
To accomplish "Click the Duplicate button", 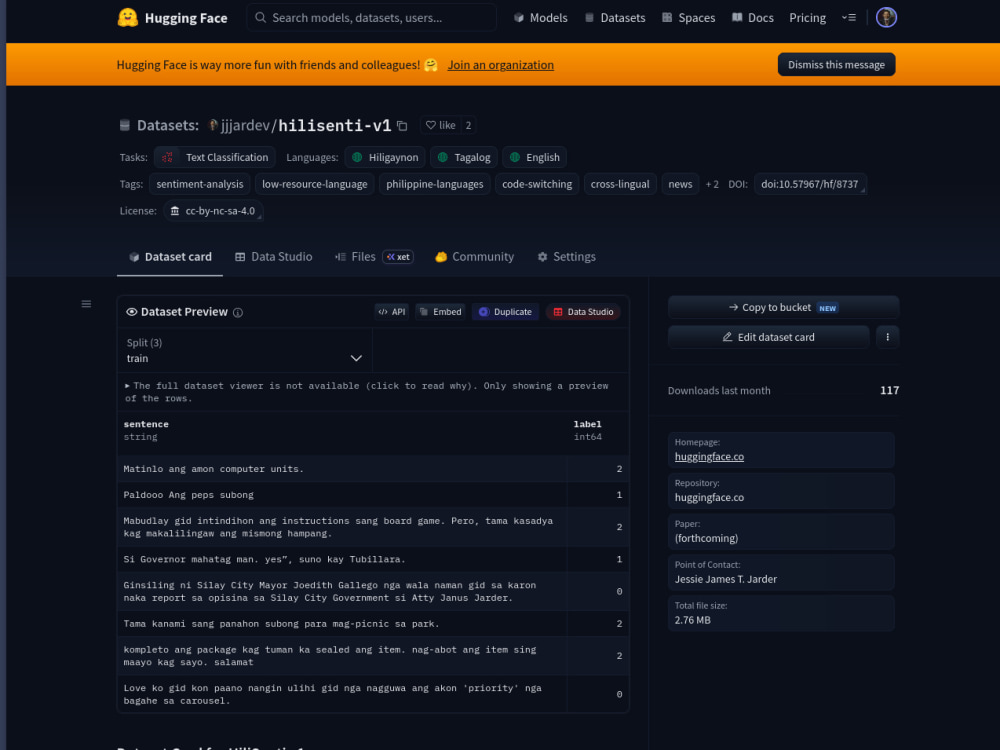I will [505, 312].
